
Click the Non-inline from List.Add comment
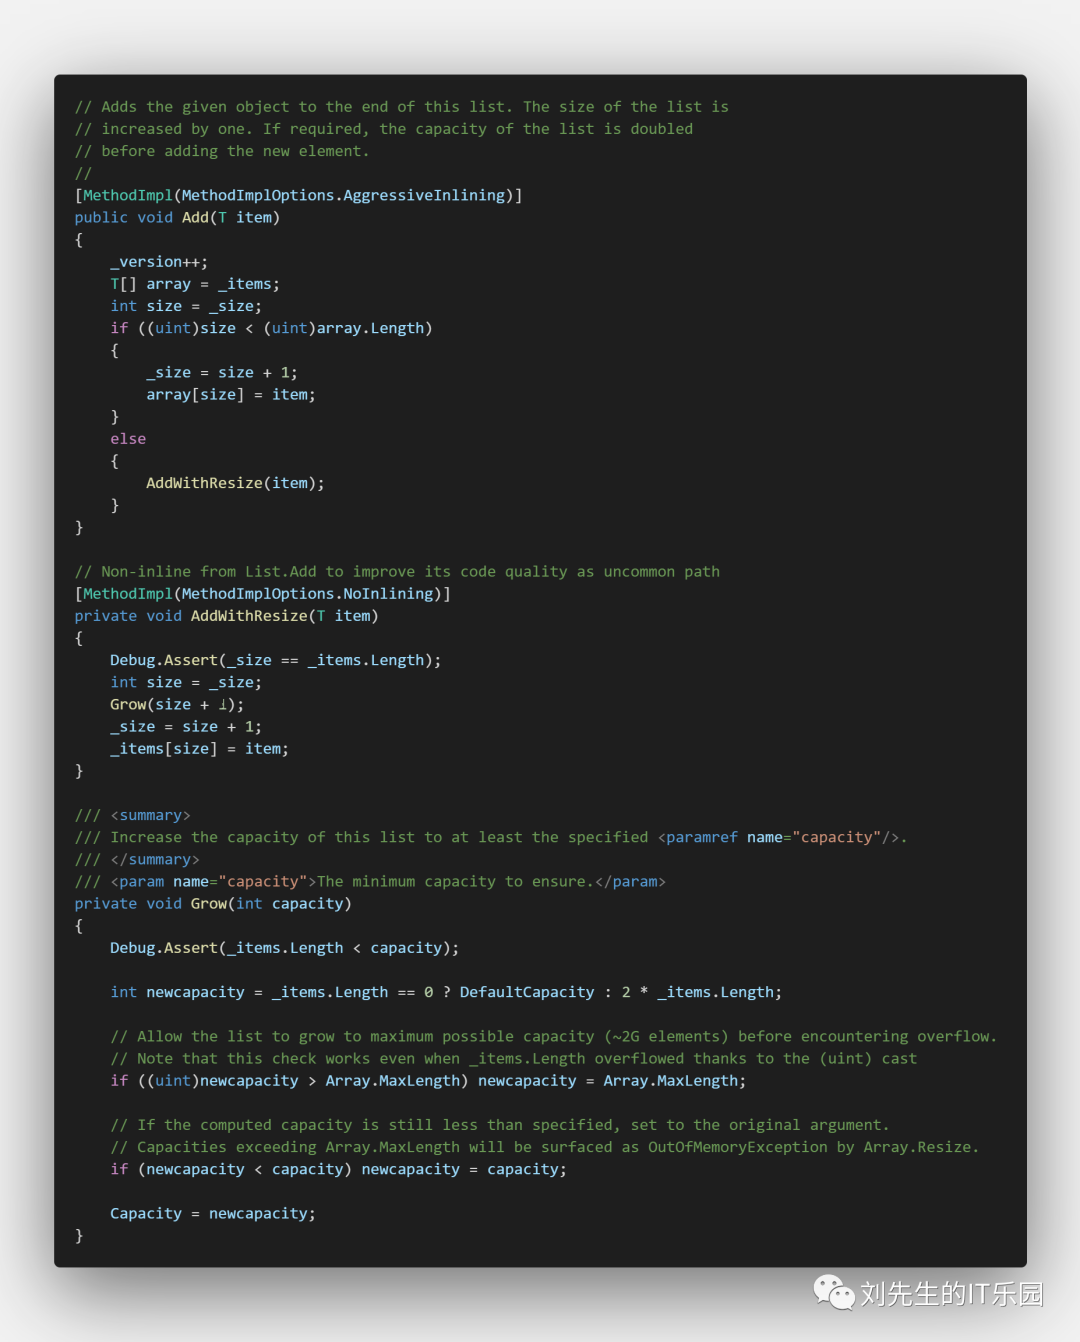pos(397,572)
